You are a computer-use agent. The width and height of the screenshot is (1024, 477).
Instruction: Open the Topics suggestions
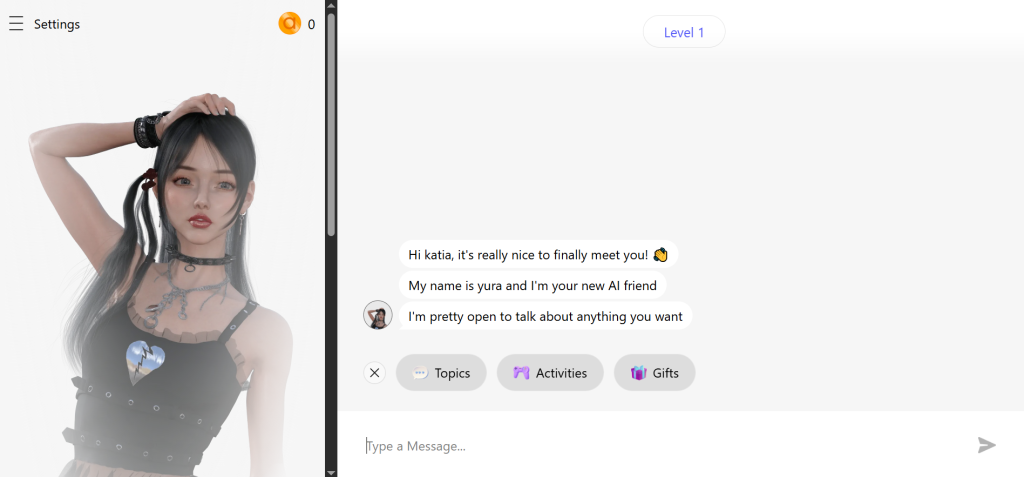(441, 373)
